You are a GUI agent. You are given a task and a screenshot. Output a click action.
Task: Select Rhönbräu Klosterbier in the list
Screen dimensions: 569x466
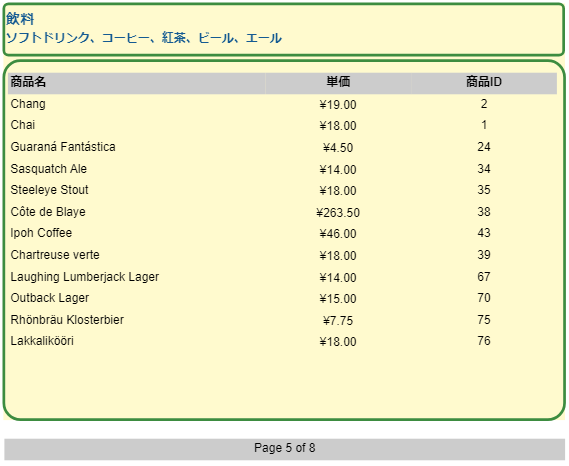pos(67,320)
